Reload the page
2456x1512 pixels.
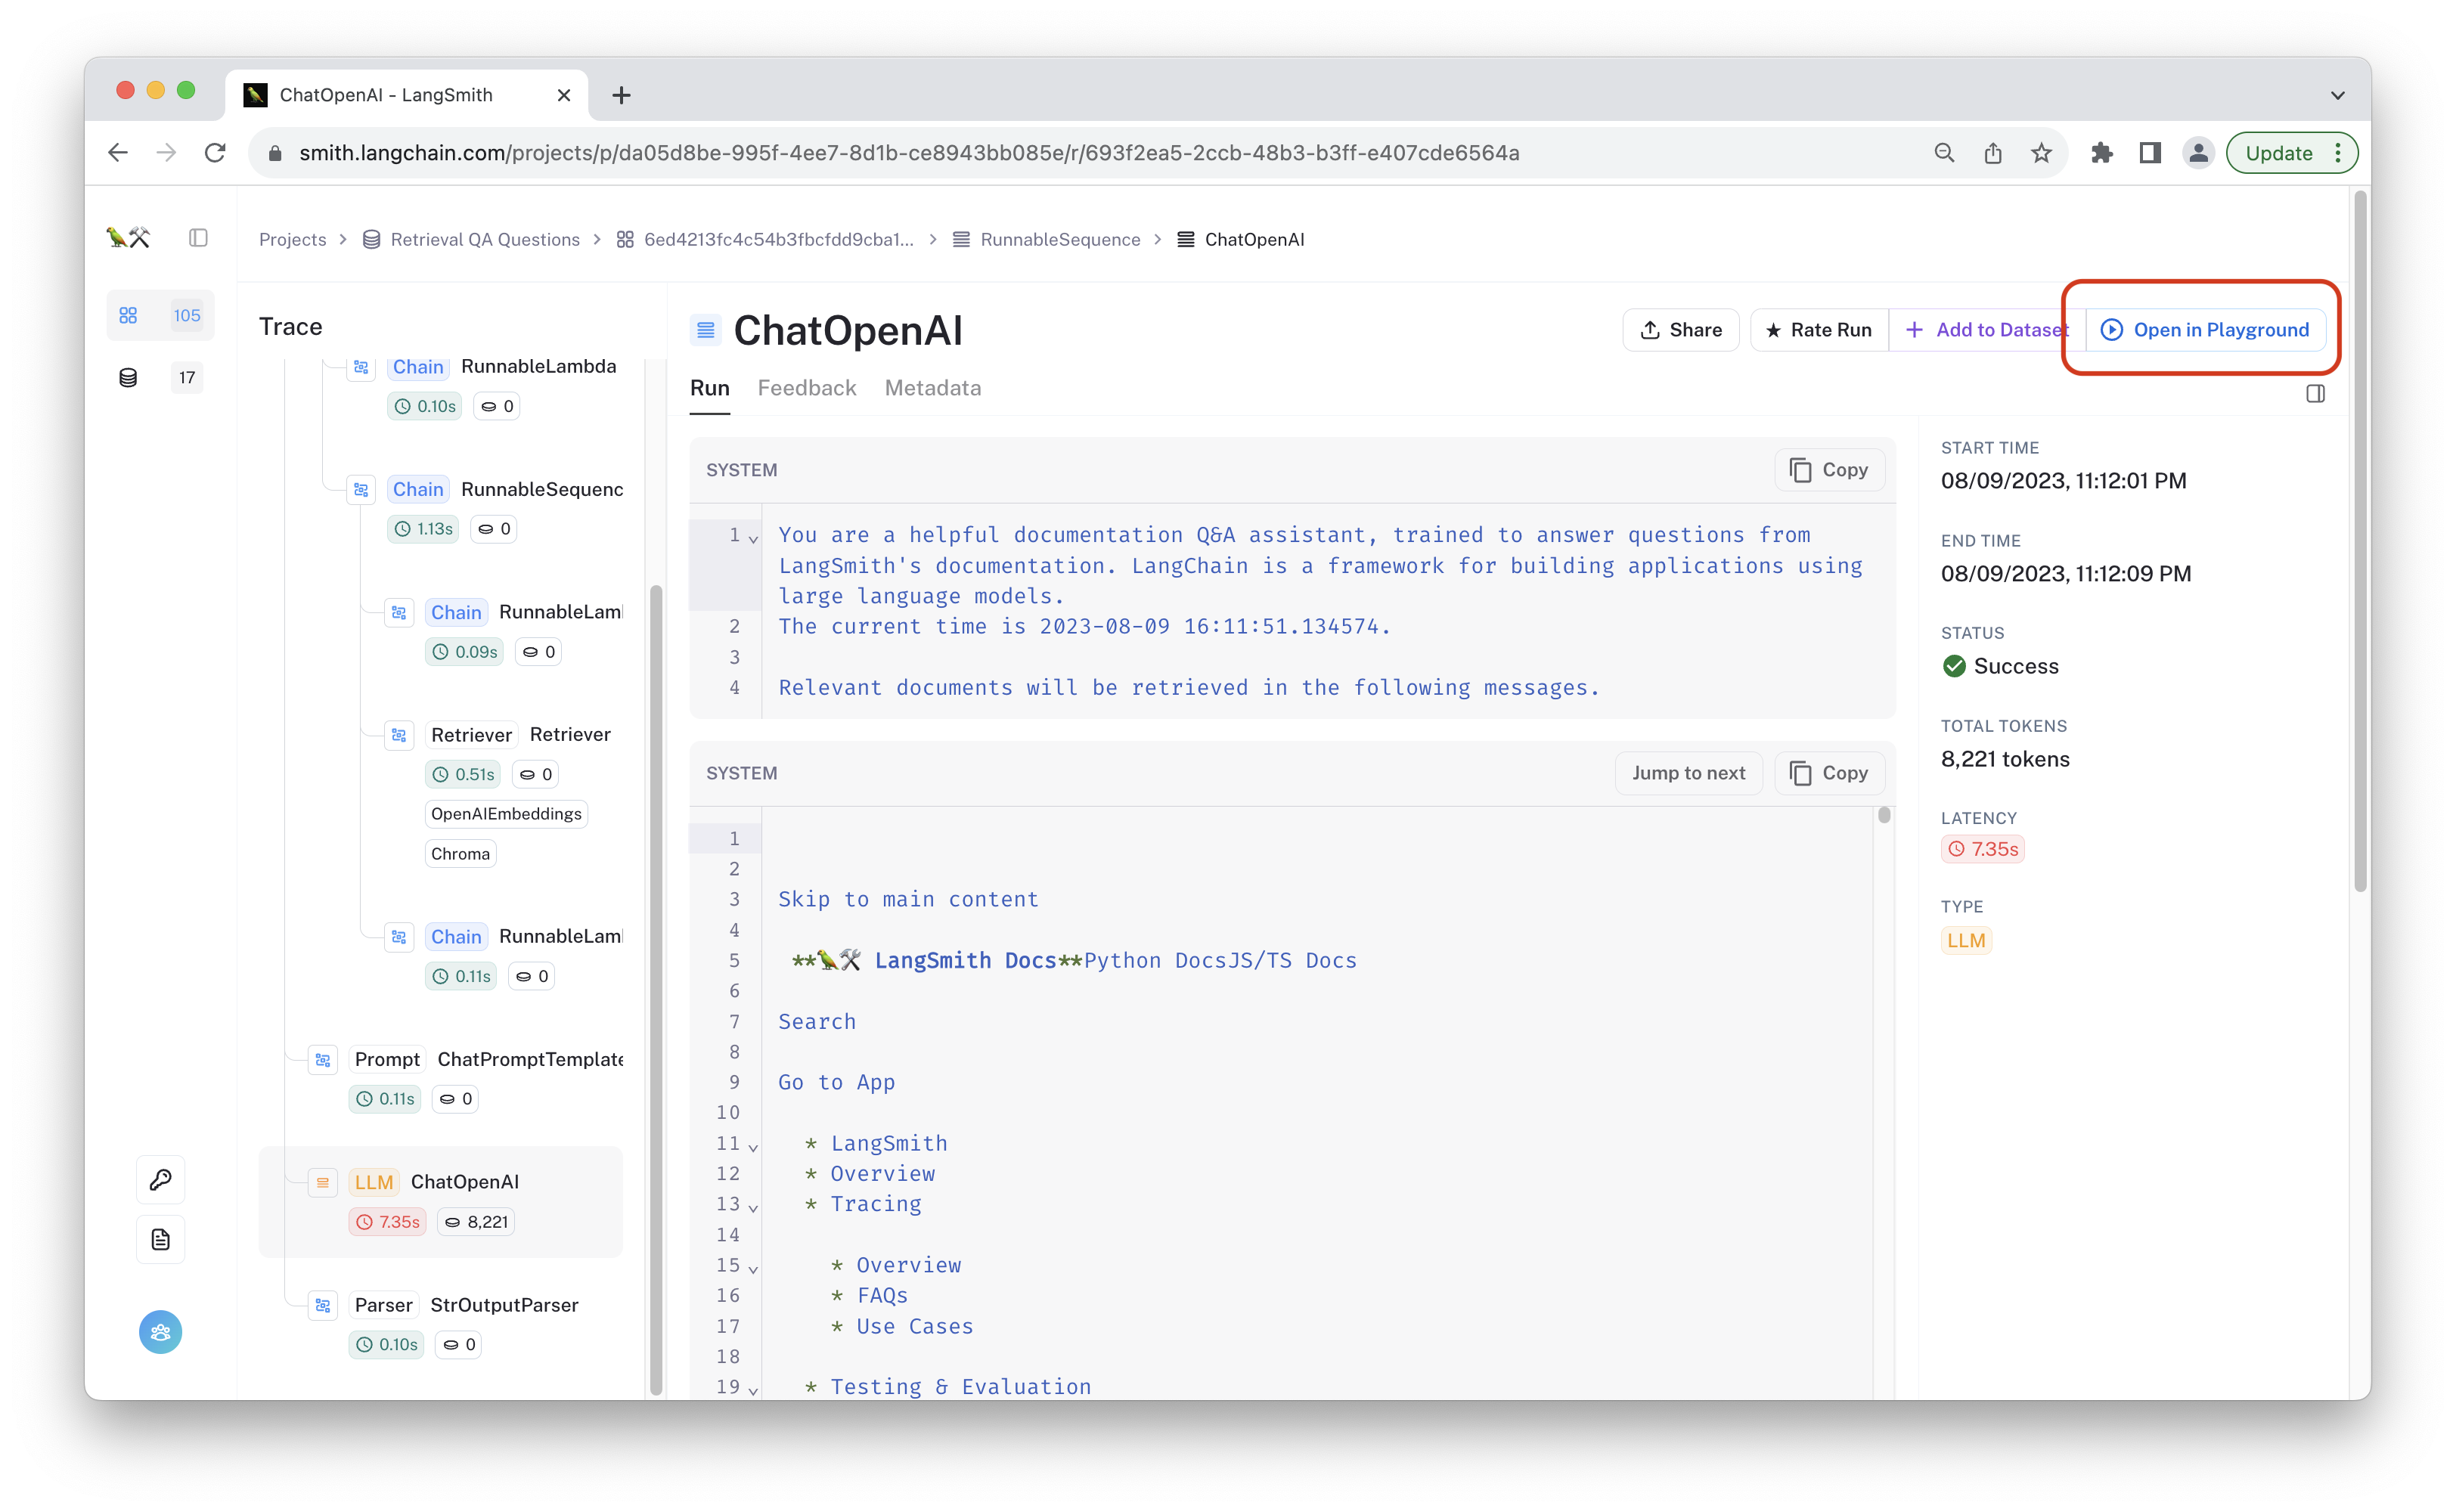click(x=215, y=153)
